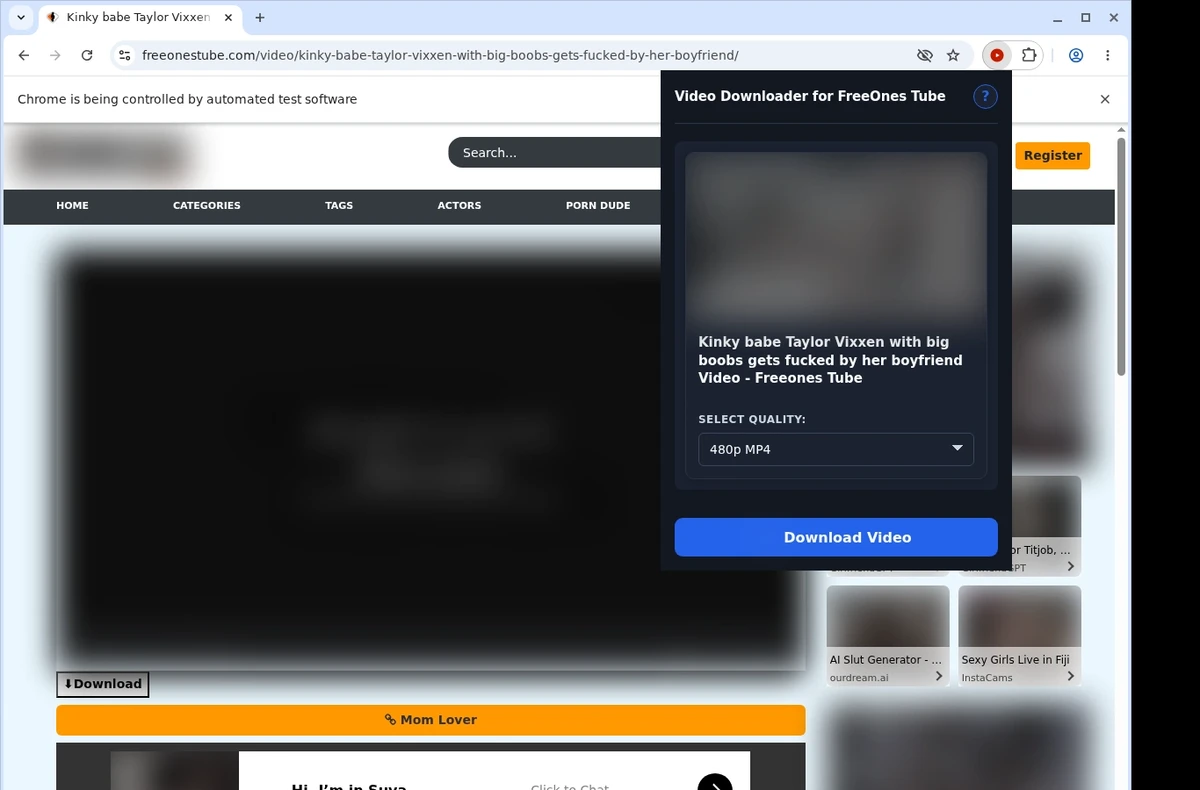Click the orange Register button
This screenshot has width=1200, height=790.
click(x=1052, y=155)
